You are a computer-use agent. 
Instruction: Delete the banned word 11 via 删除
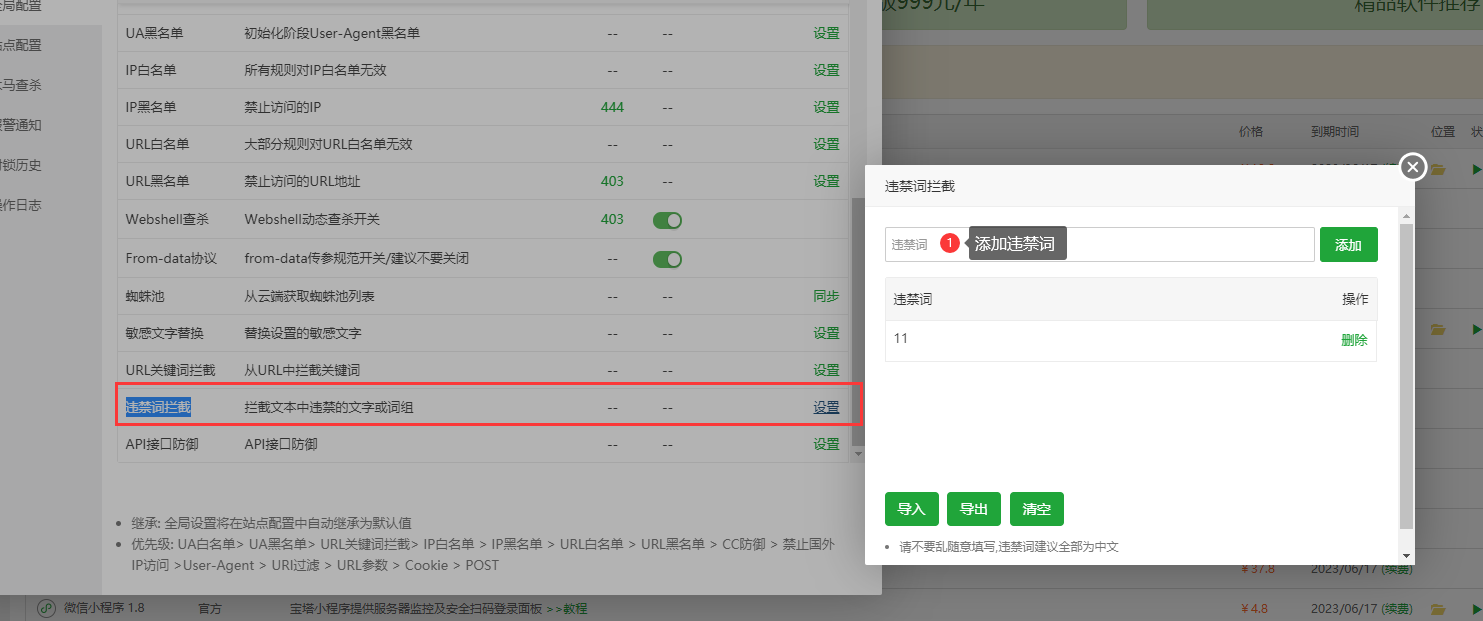pos(1354,340)
